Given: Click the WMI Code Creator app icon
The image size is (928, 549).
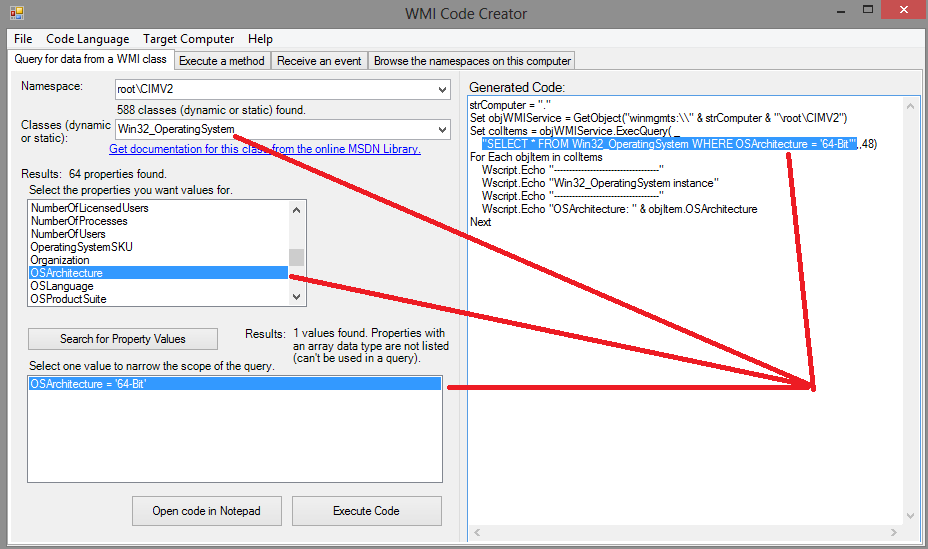Looking at the screenshot, I should (17, 12).
